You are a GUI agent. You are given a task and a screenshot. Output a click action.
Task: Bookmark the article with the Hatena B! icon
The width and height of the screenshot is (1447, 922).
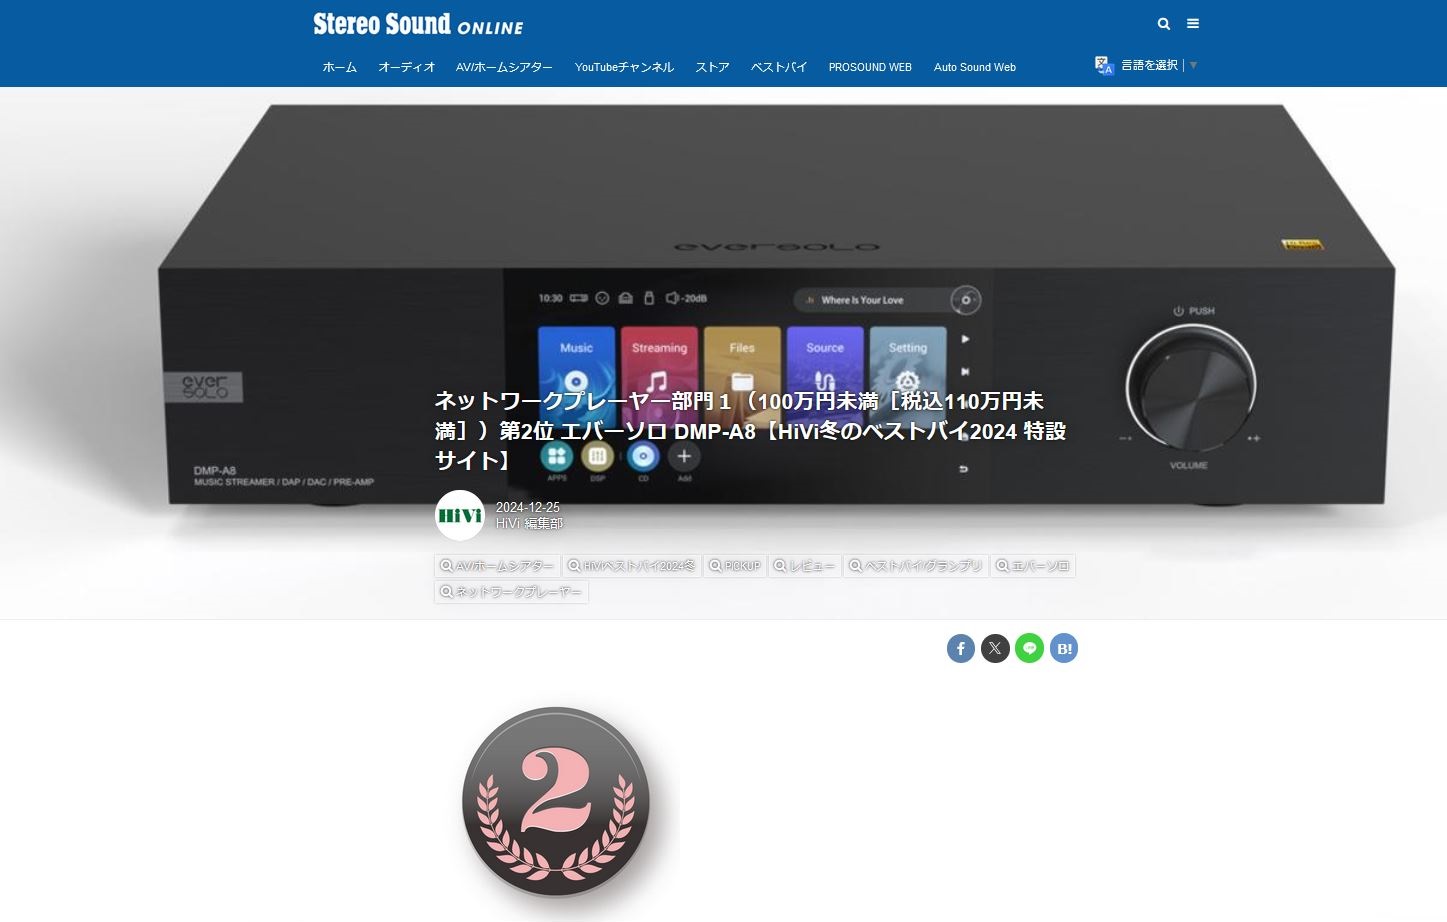(1064, 648)
